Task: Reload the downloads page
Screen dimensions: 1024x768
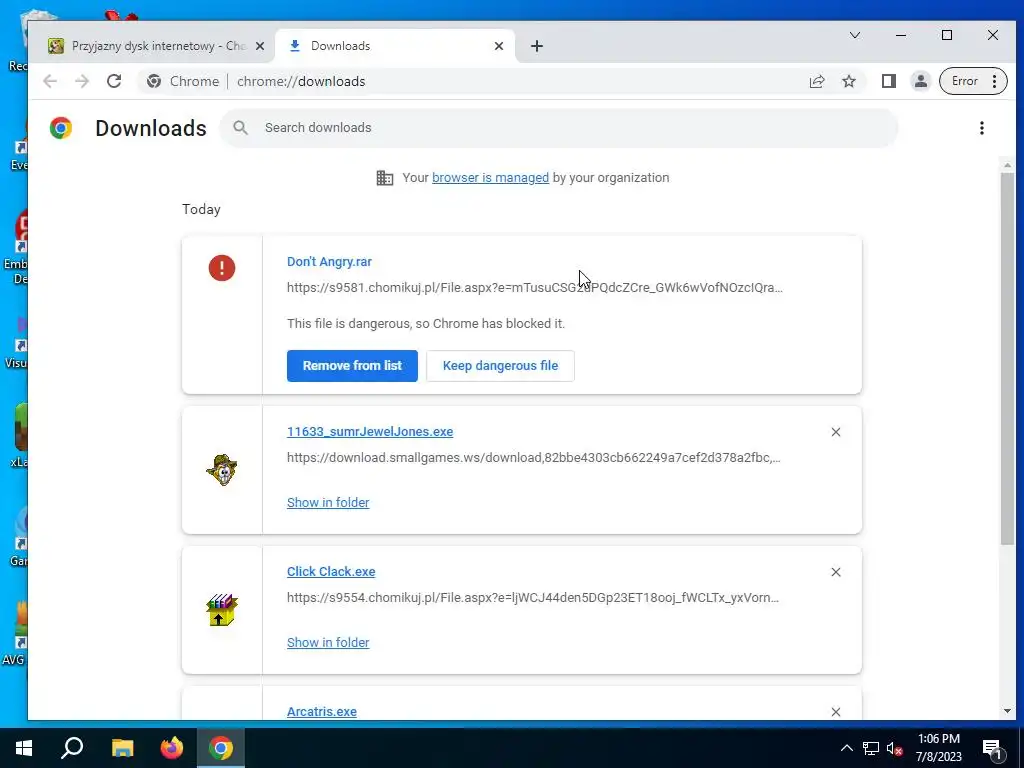Action: (114, 81)
